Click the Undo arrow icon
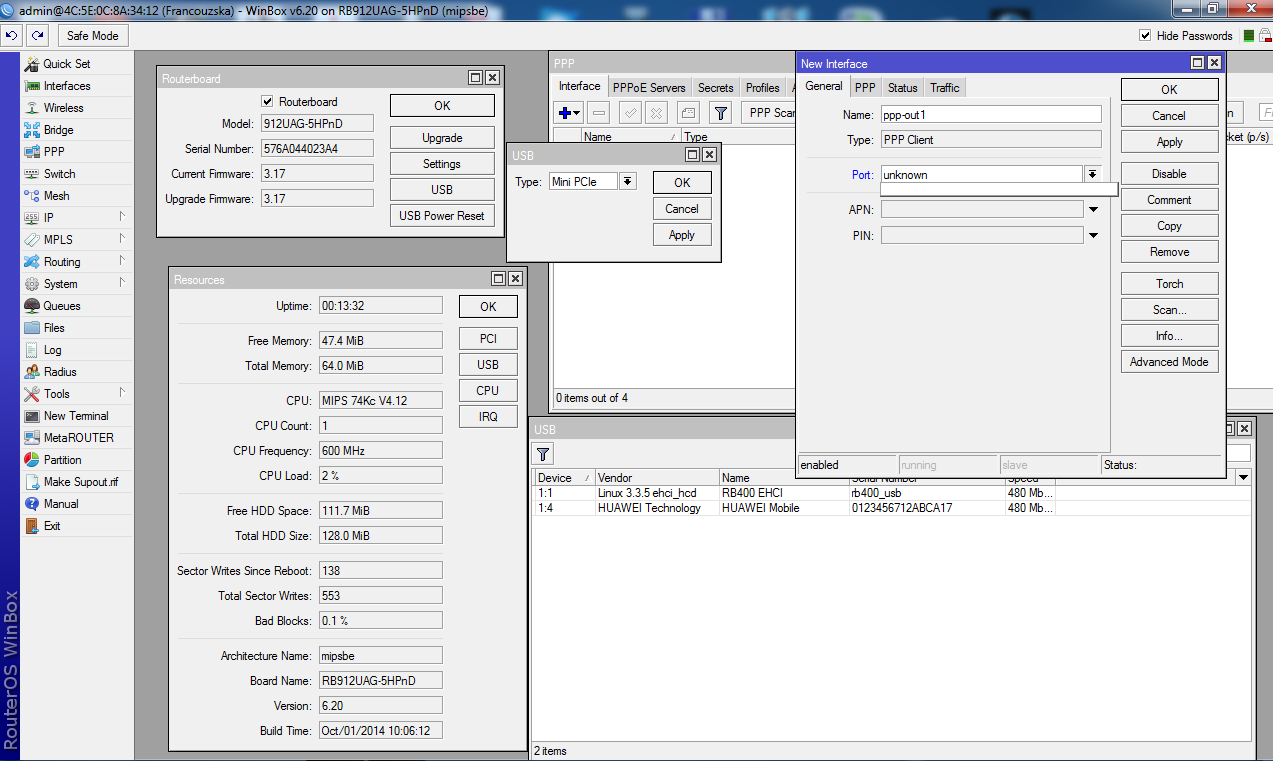Viewport: 1273px width, 761px height. 12,35
